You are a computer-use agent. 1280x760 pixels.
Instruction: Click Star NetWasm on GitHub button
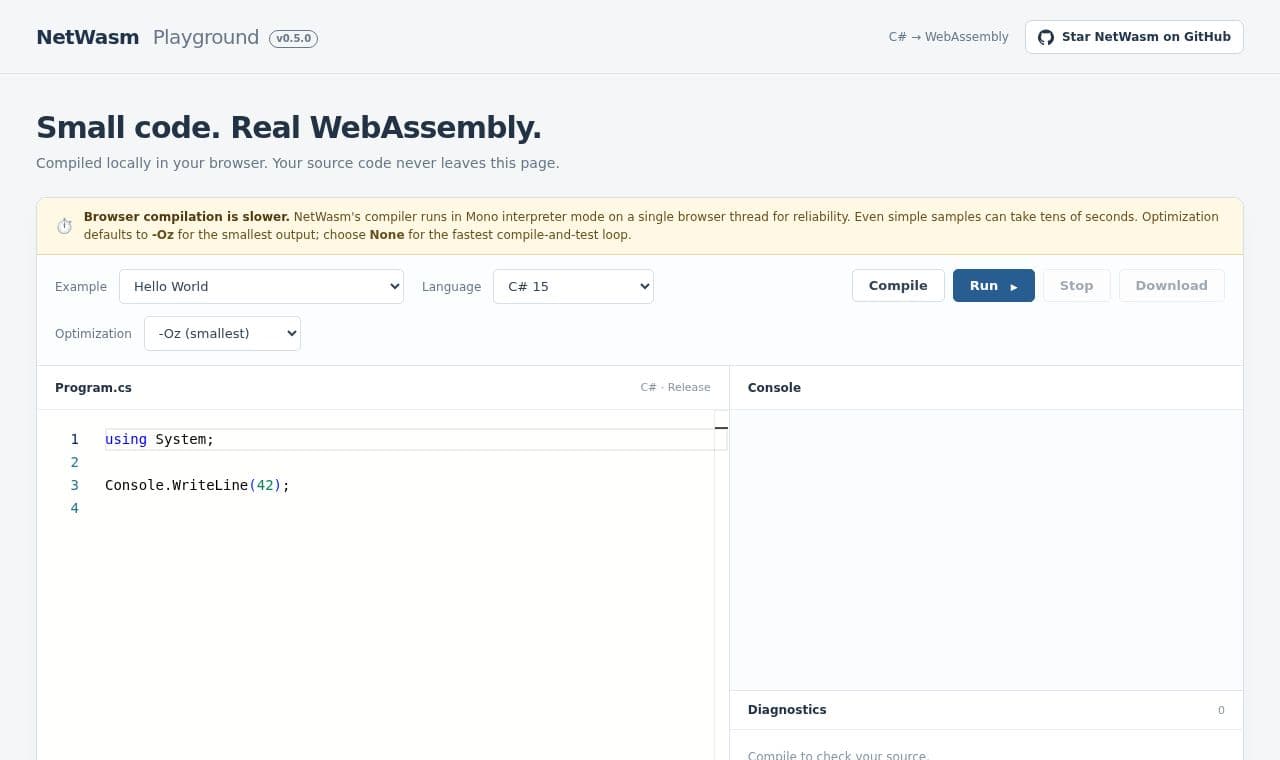pos(1134,37)
